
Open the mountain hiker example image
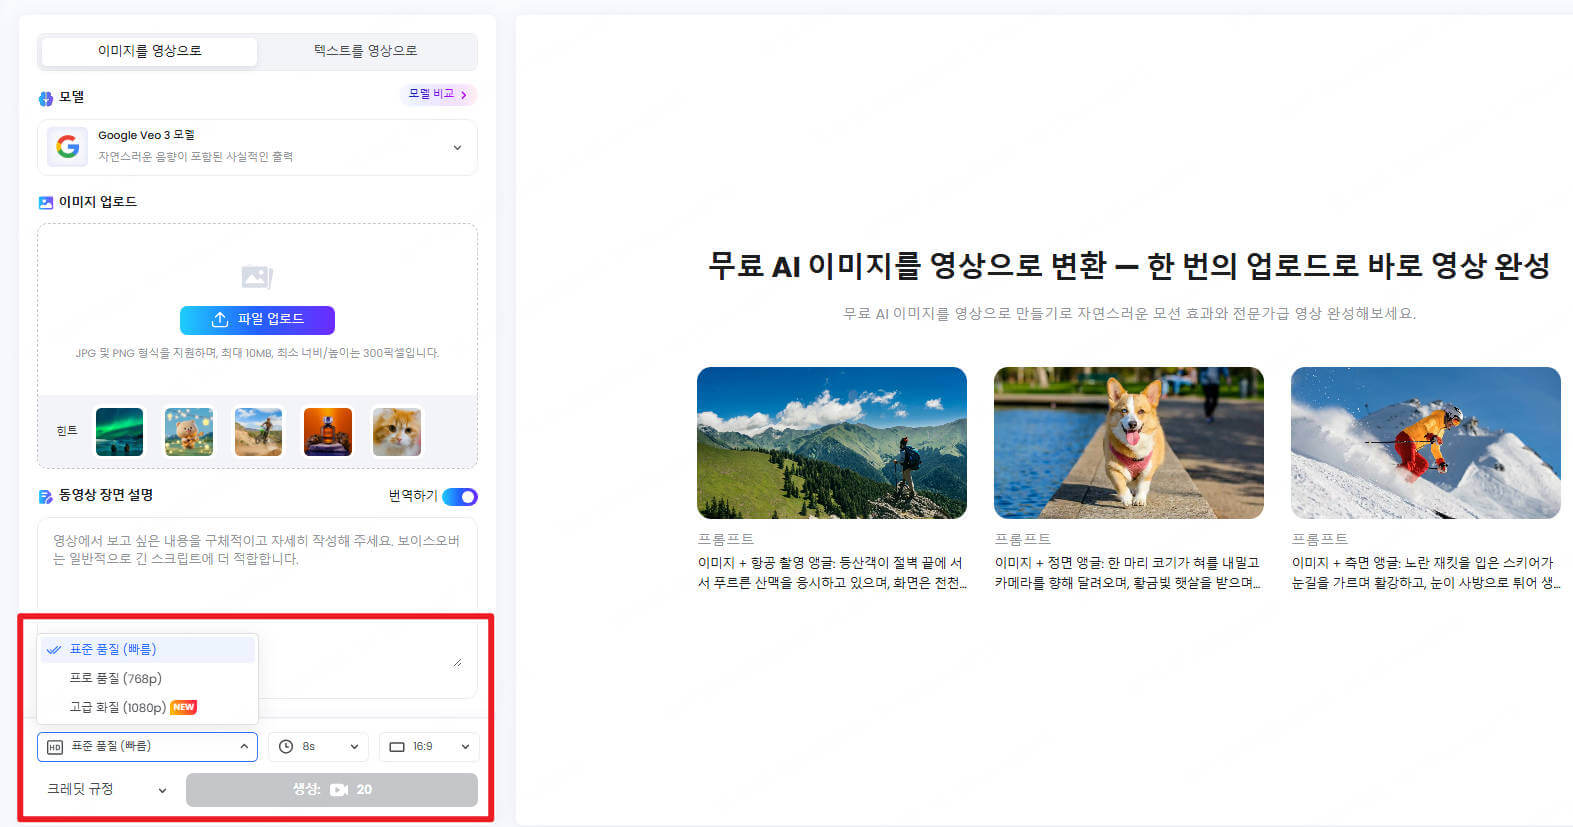(832, 443)
